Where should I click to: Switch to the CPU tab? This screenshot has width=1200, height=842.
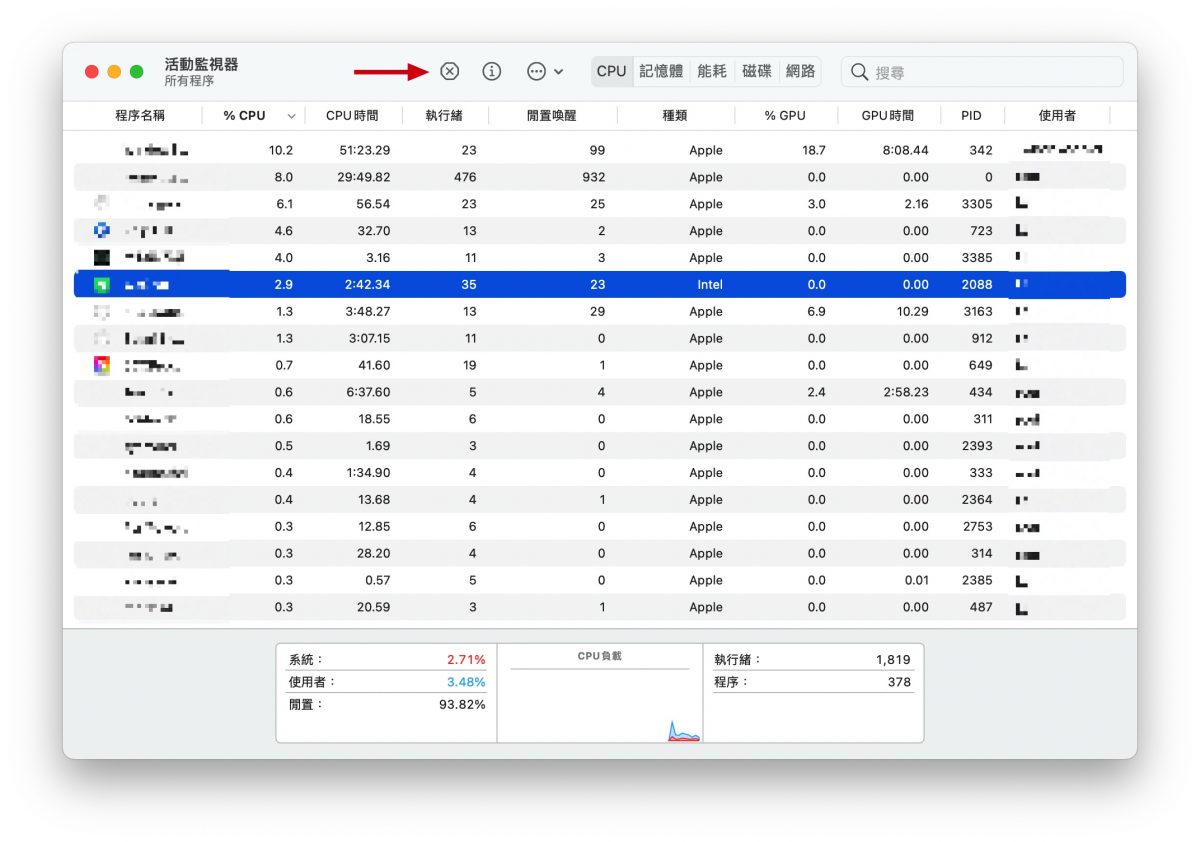pyautogui.click(x=611, y=71)
